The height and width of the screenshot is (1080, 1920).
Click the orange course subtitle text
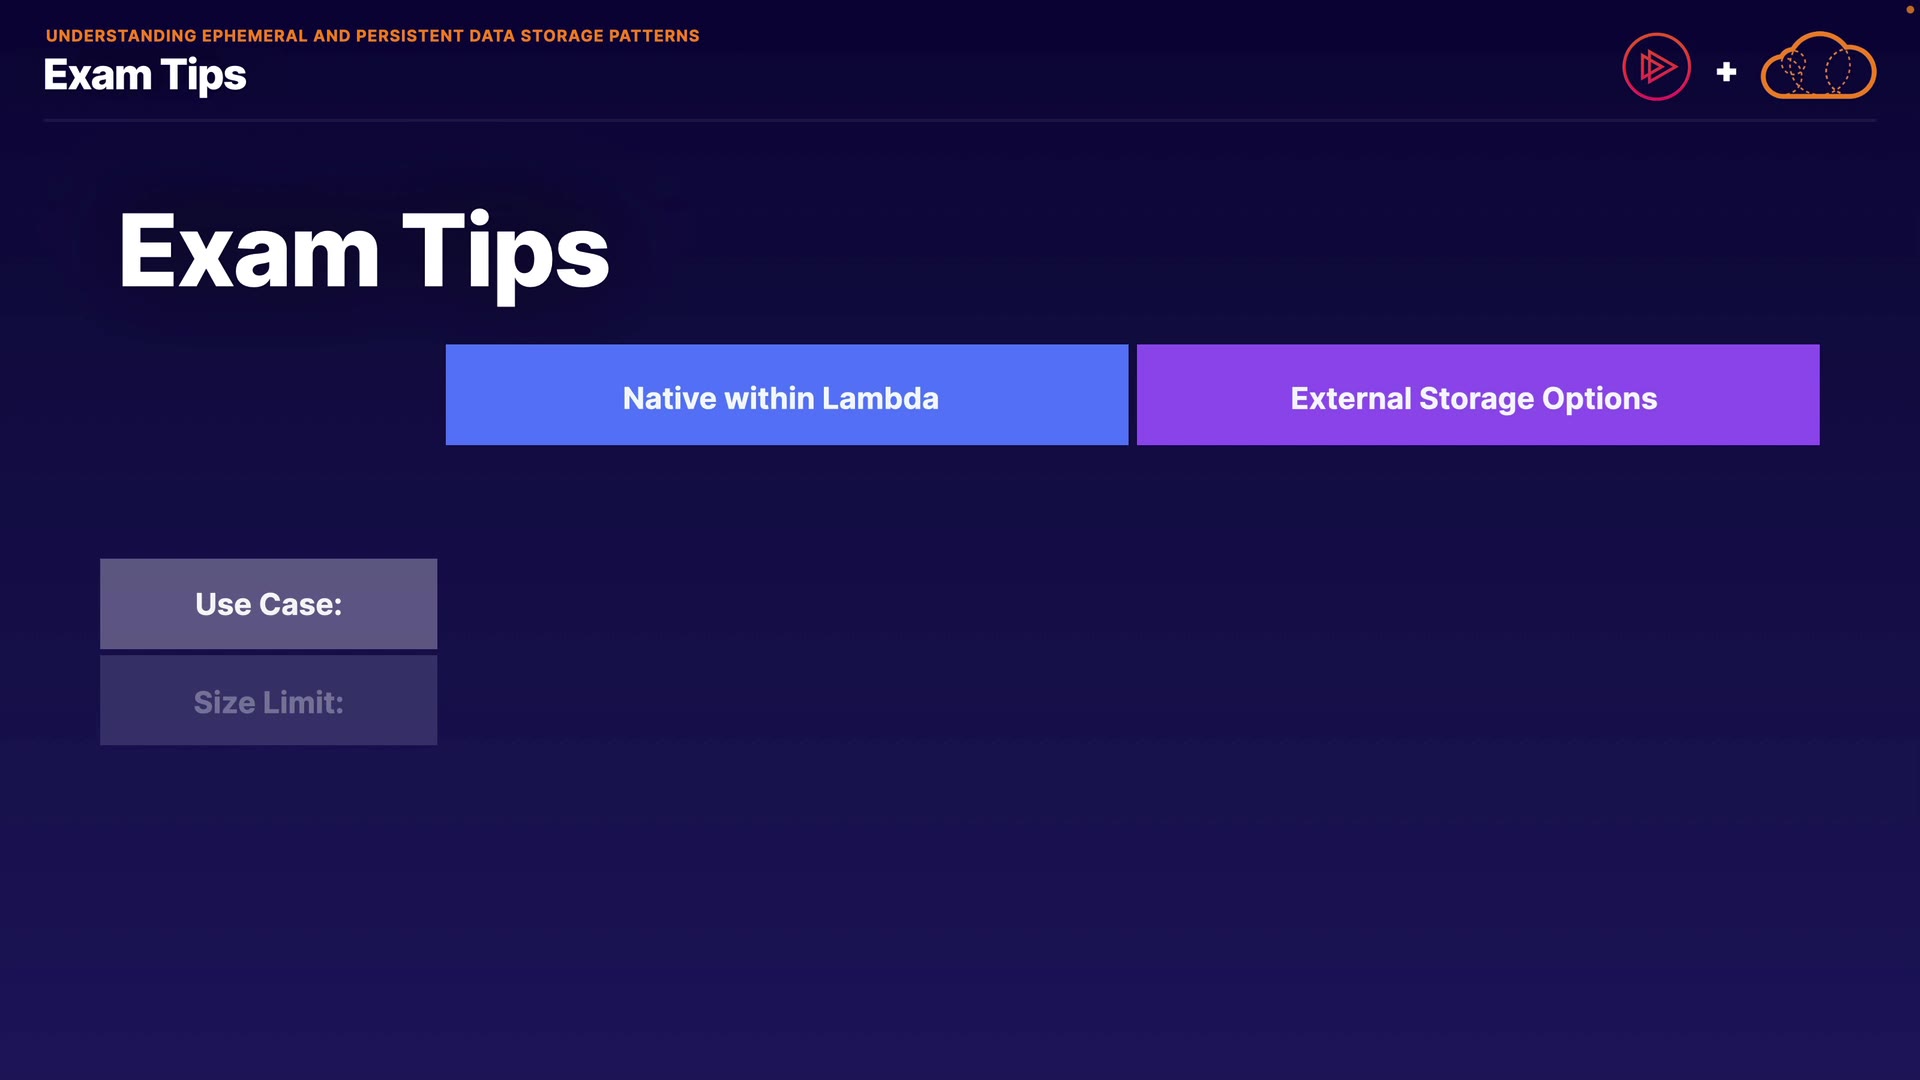pyautogui.click(x=372, y=36)
